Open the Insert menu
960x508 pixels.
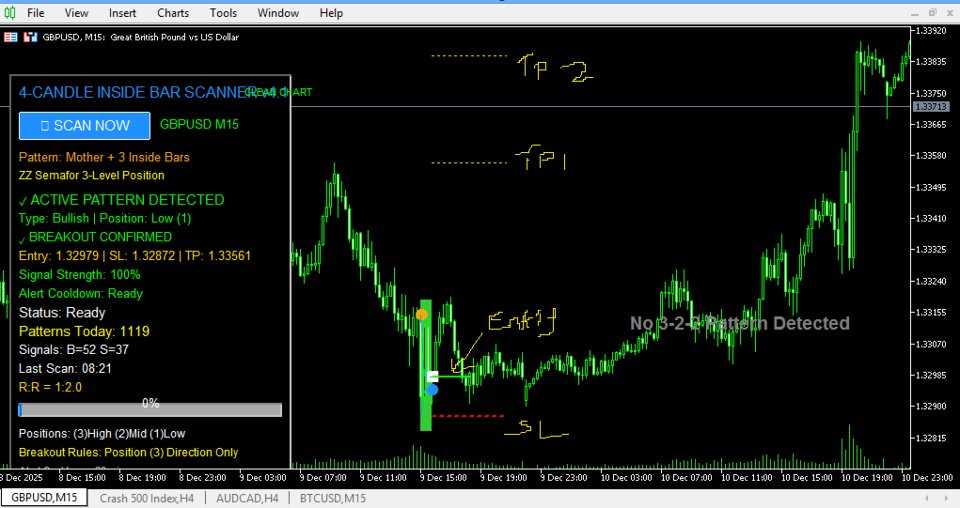[x=122, y=13]
